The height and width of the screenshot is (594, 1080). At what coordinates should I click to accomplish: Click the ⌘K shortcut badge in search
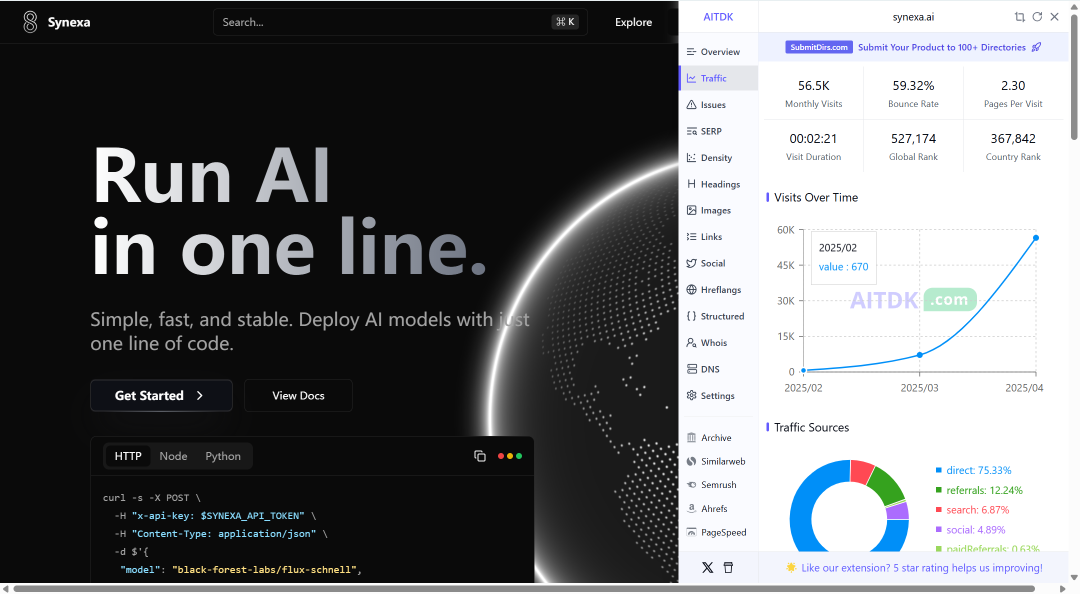[x=565, y=22]
